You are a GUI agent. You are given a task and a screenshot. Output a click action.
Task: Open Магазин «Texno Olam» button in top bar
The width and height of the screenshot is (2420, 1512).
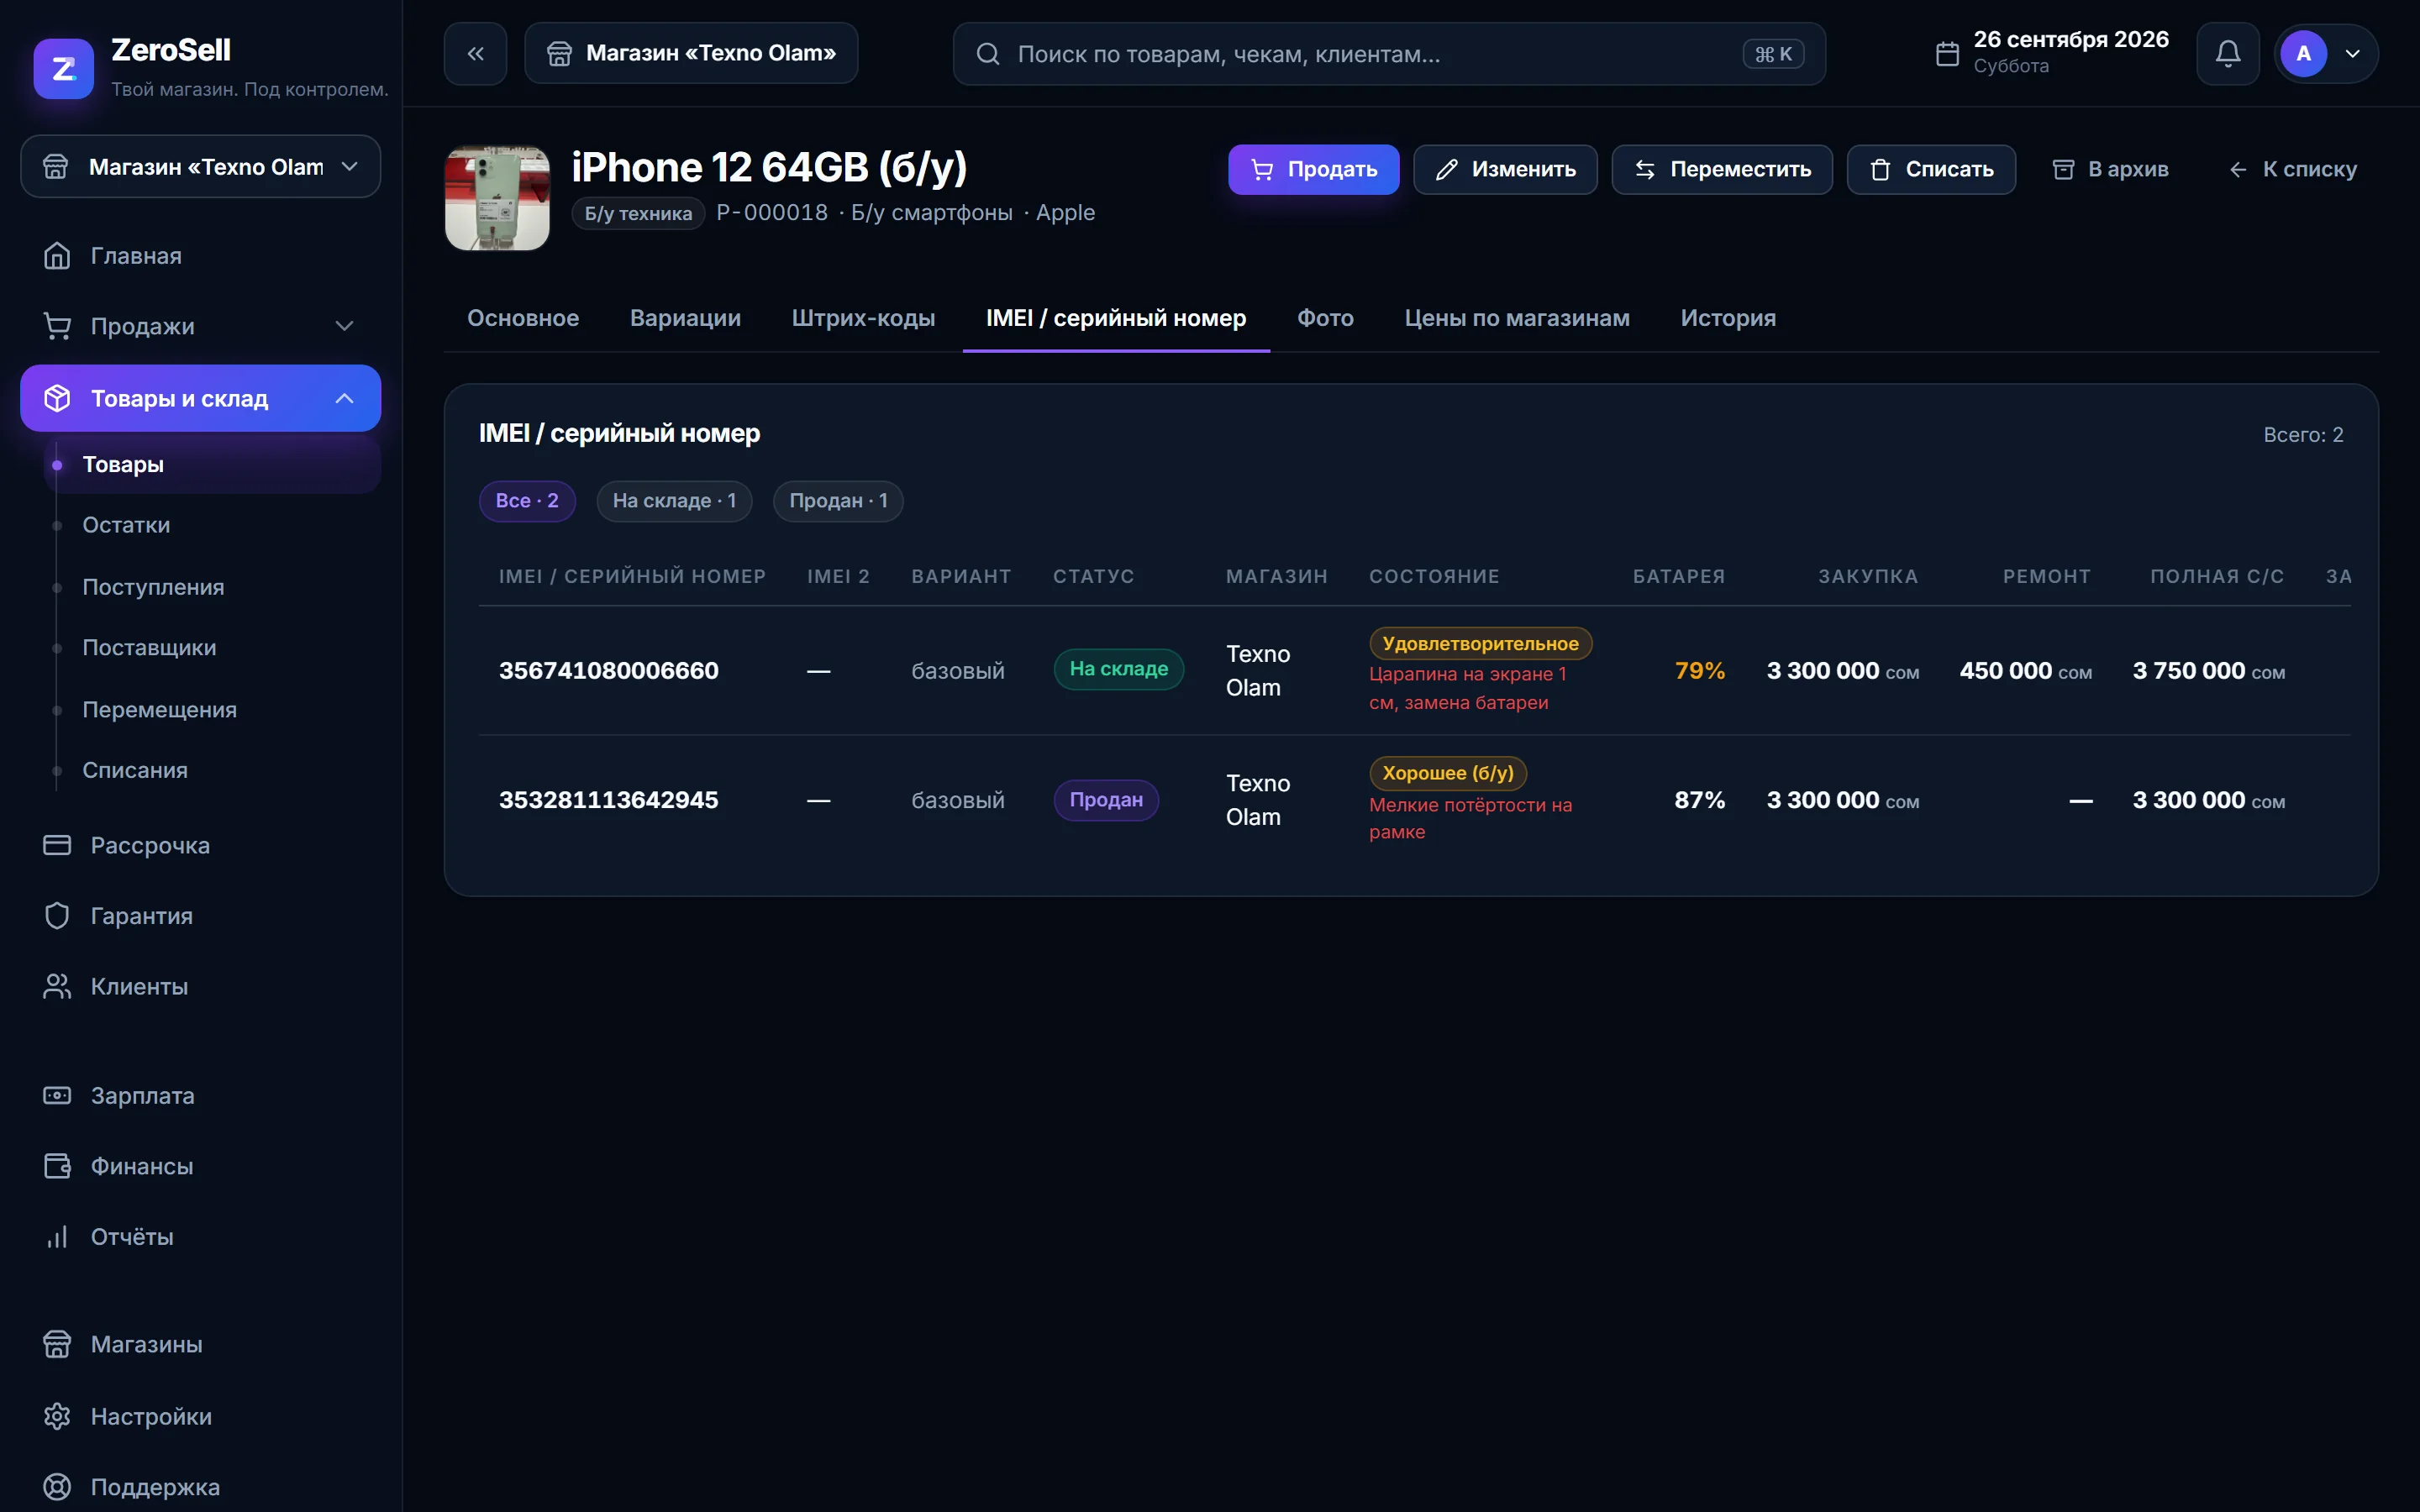pos(691,54)
